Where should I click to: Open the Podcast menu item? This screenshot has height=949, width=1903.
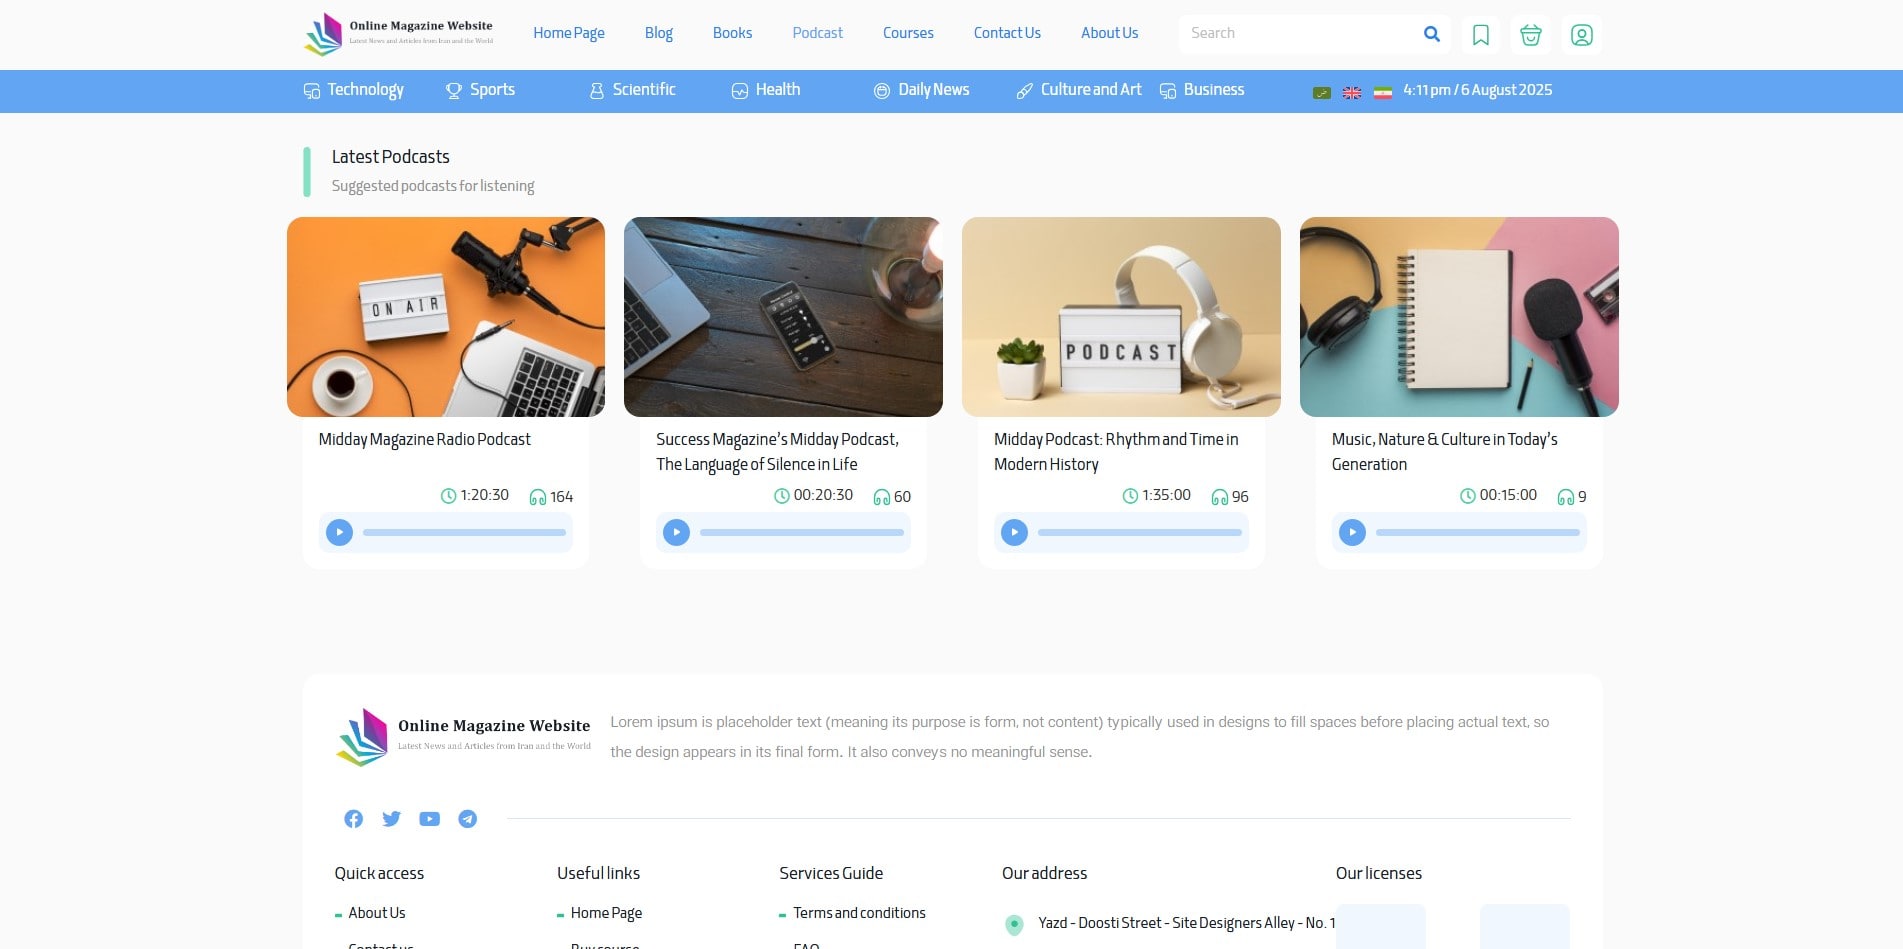pos(817,33)
